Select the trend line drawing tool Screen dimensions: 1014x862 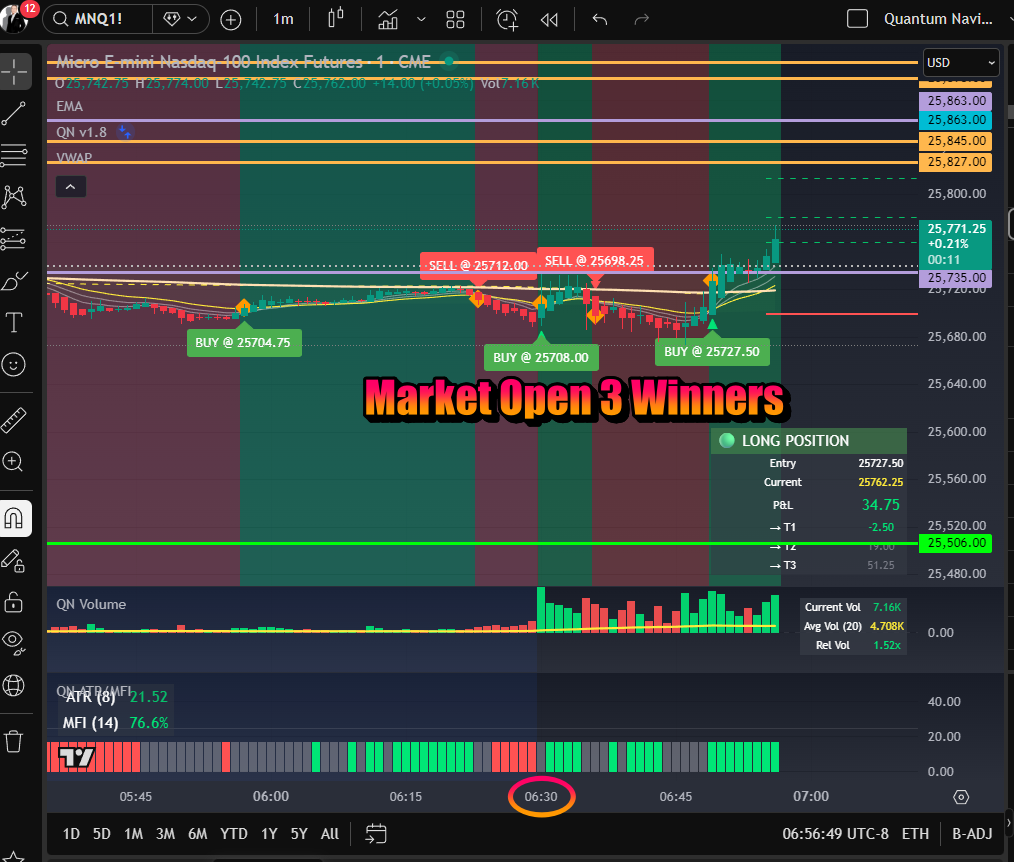click(x=15, y=113)
